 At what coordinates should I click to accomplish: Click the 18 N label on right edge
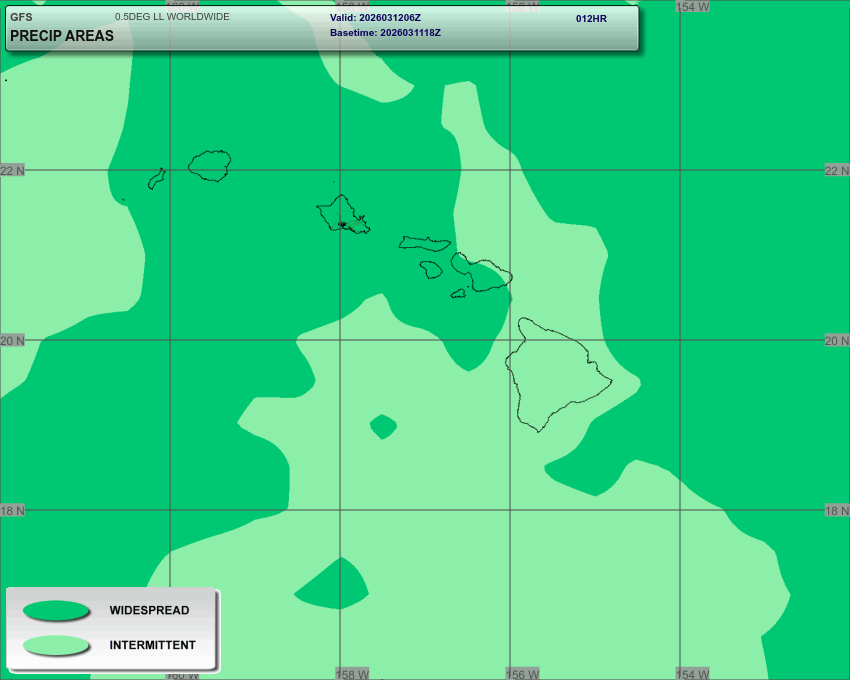pos(836,511)
